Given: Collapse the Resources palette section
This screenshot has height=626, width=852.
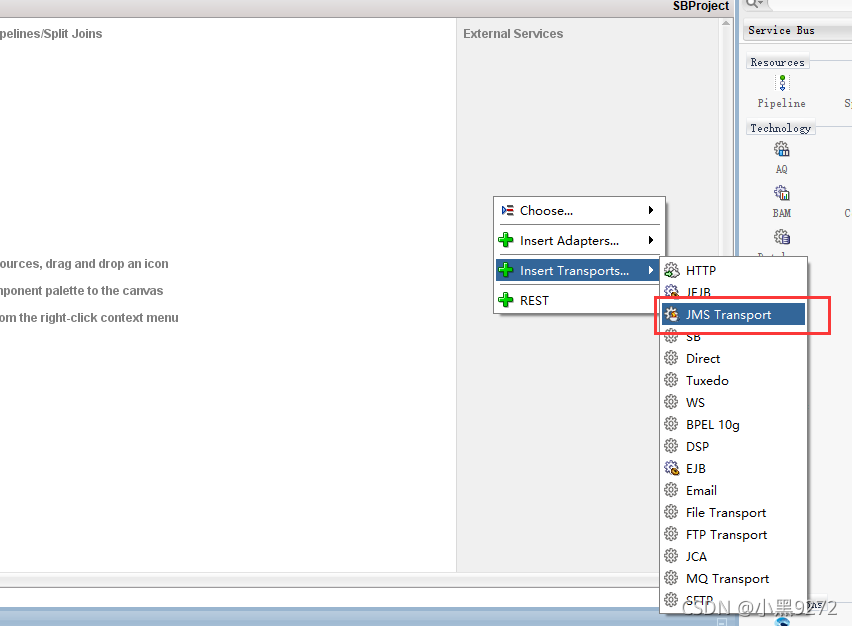Looking at the screenshot, I should click(x=778, y=62).
